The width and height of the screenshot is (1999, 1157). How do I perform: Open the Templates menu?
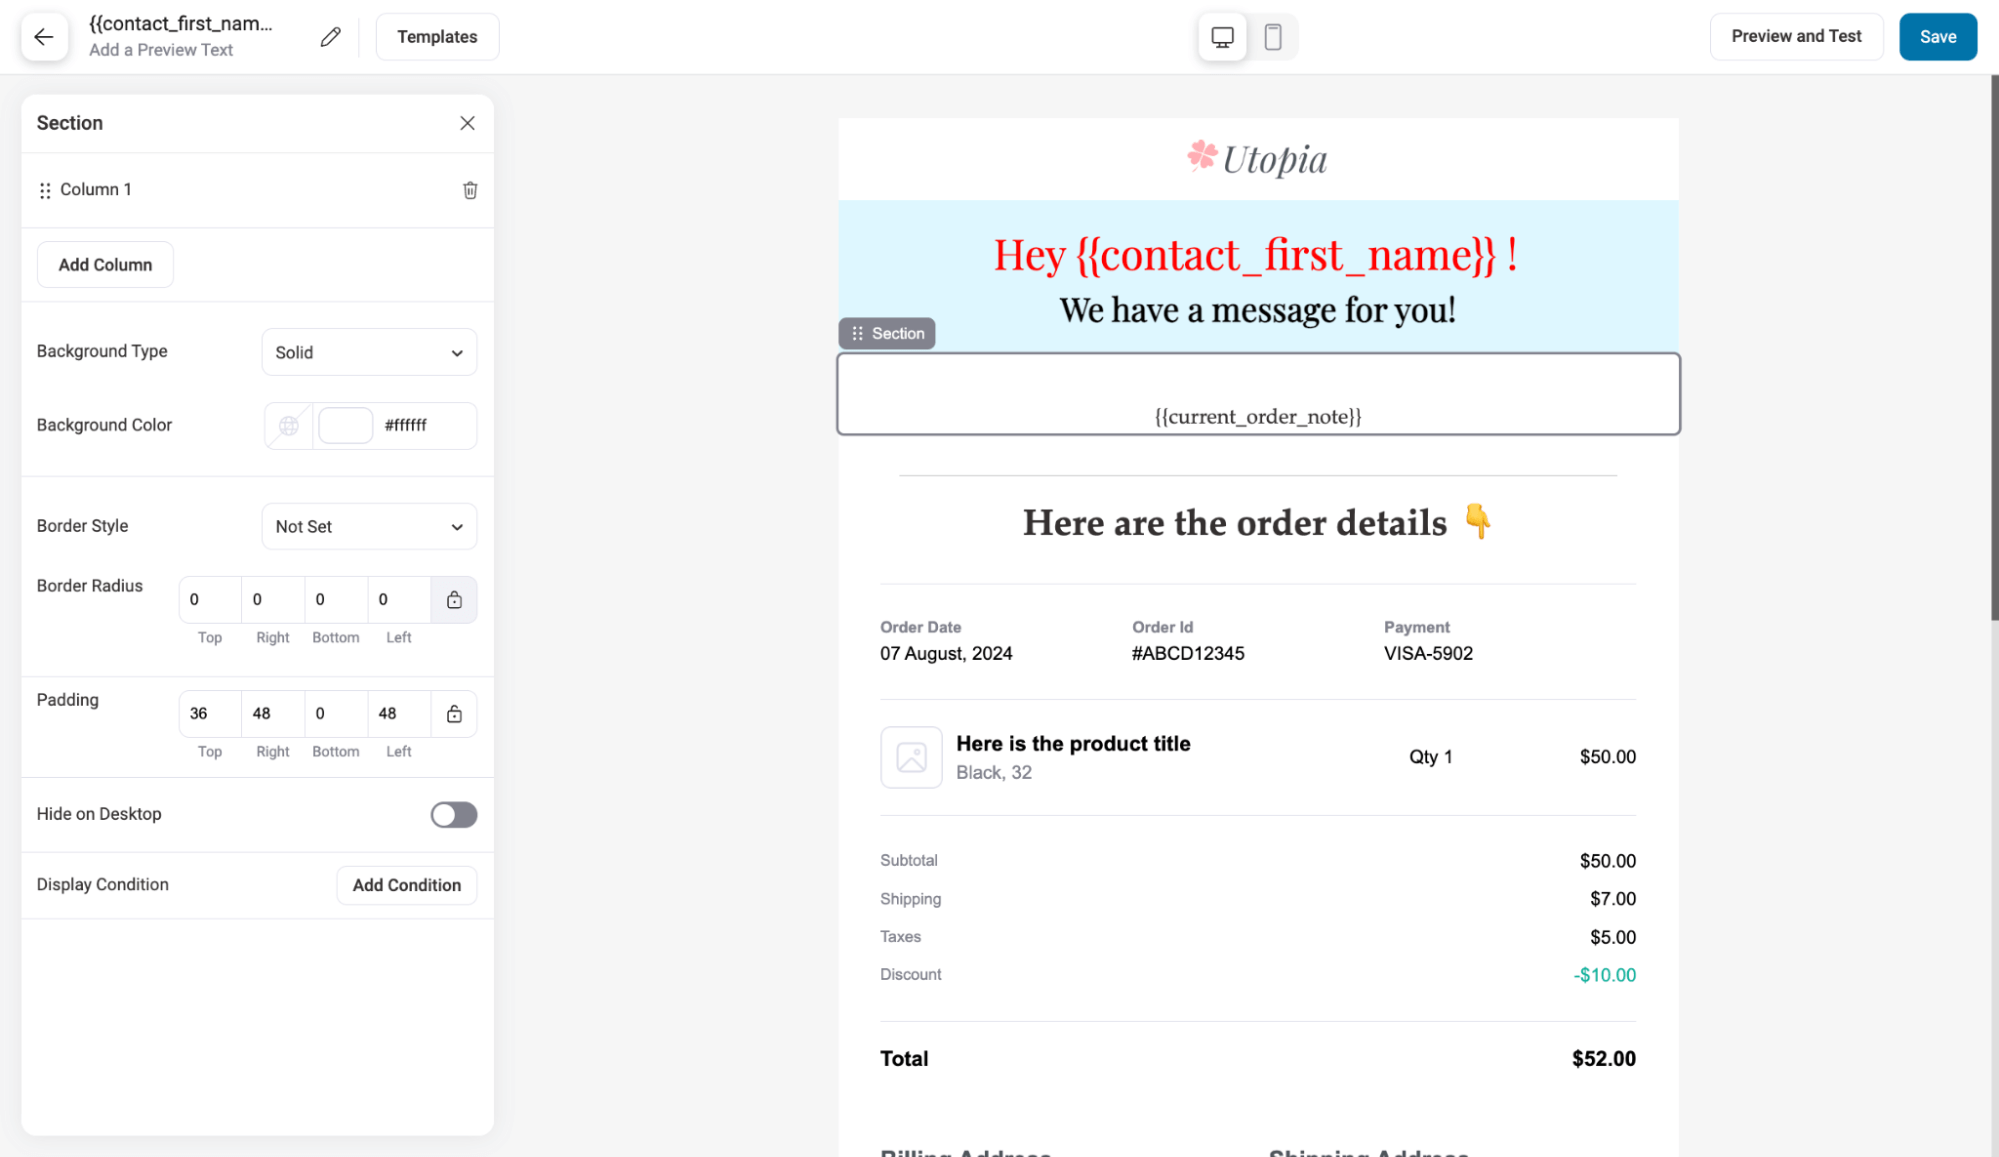click(x=435, y=37)
